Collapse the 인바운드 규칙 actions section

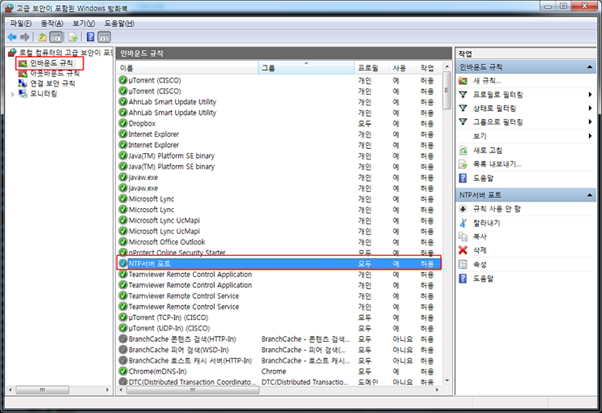(589, 67)
